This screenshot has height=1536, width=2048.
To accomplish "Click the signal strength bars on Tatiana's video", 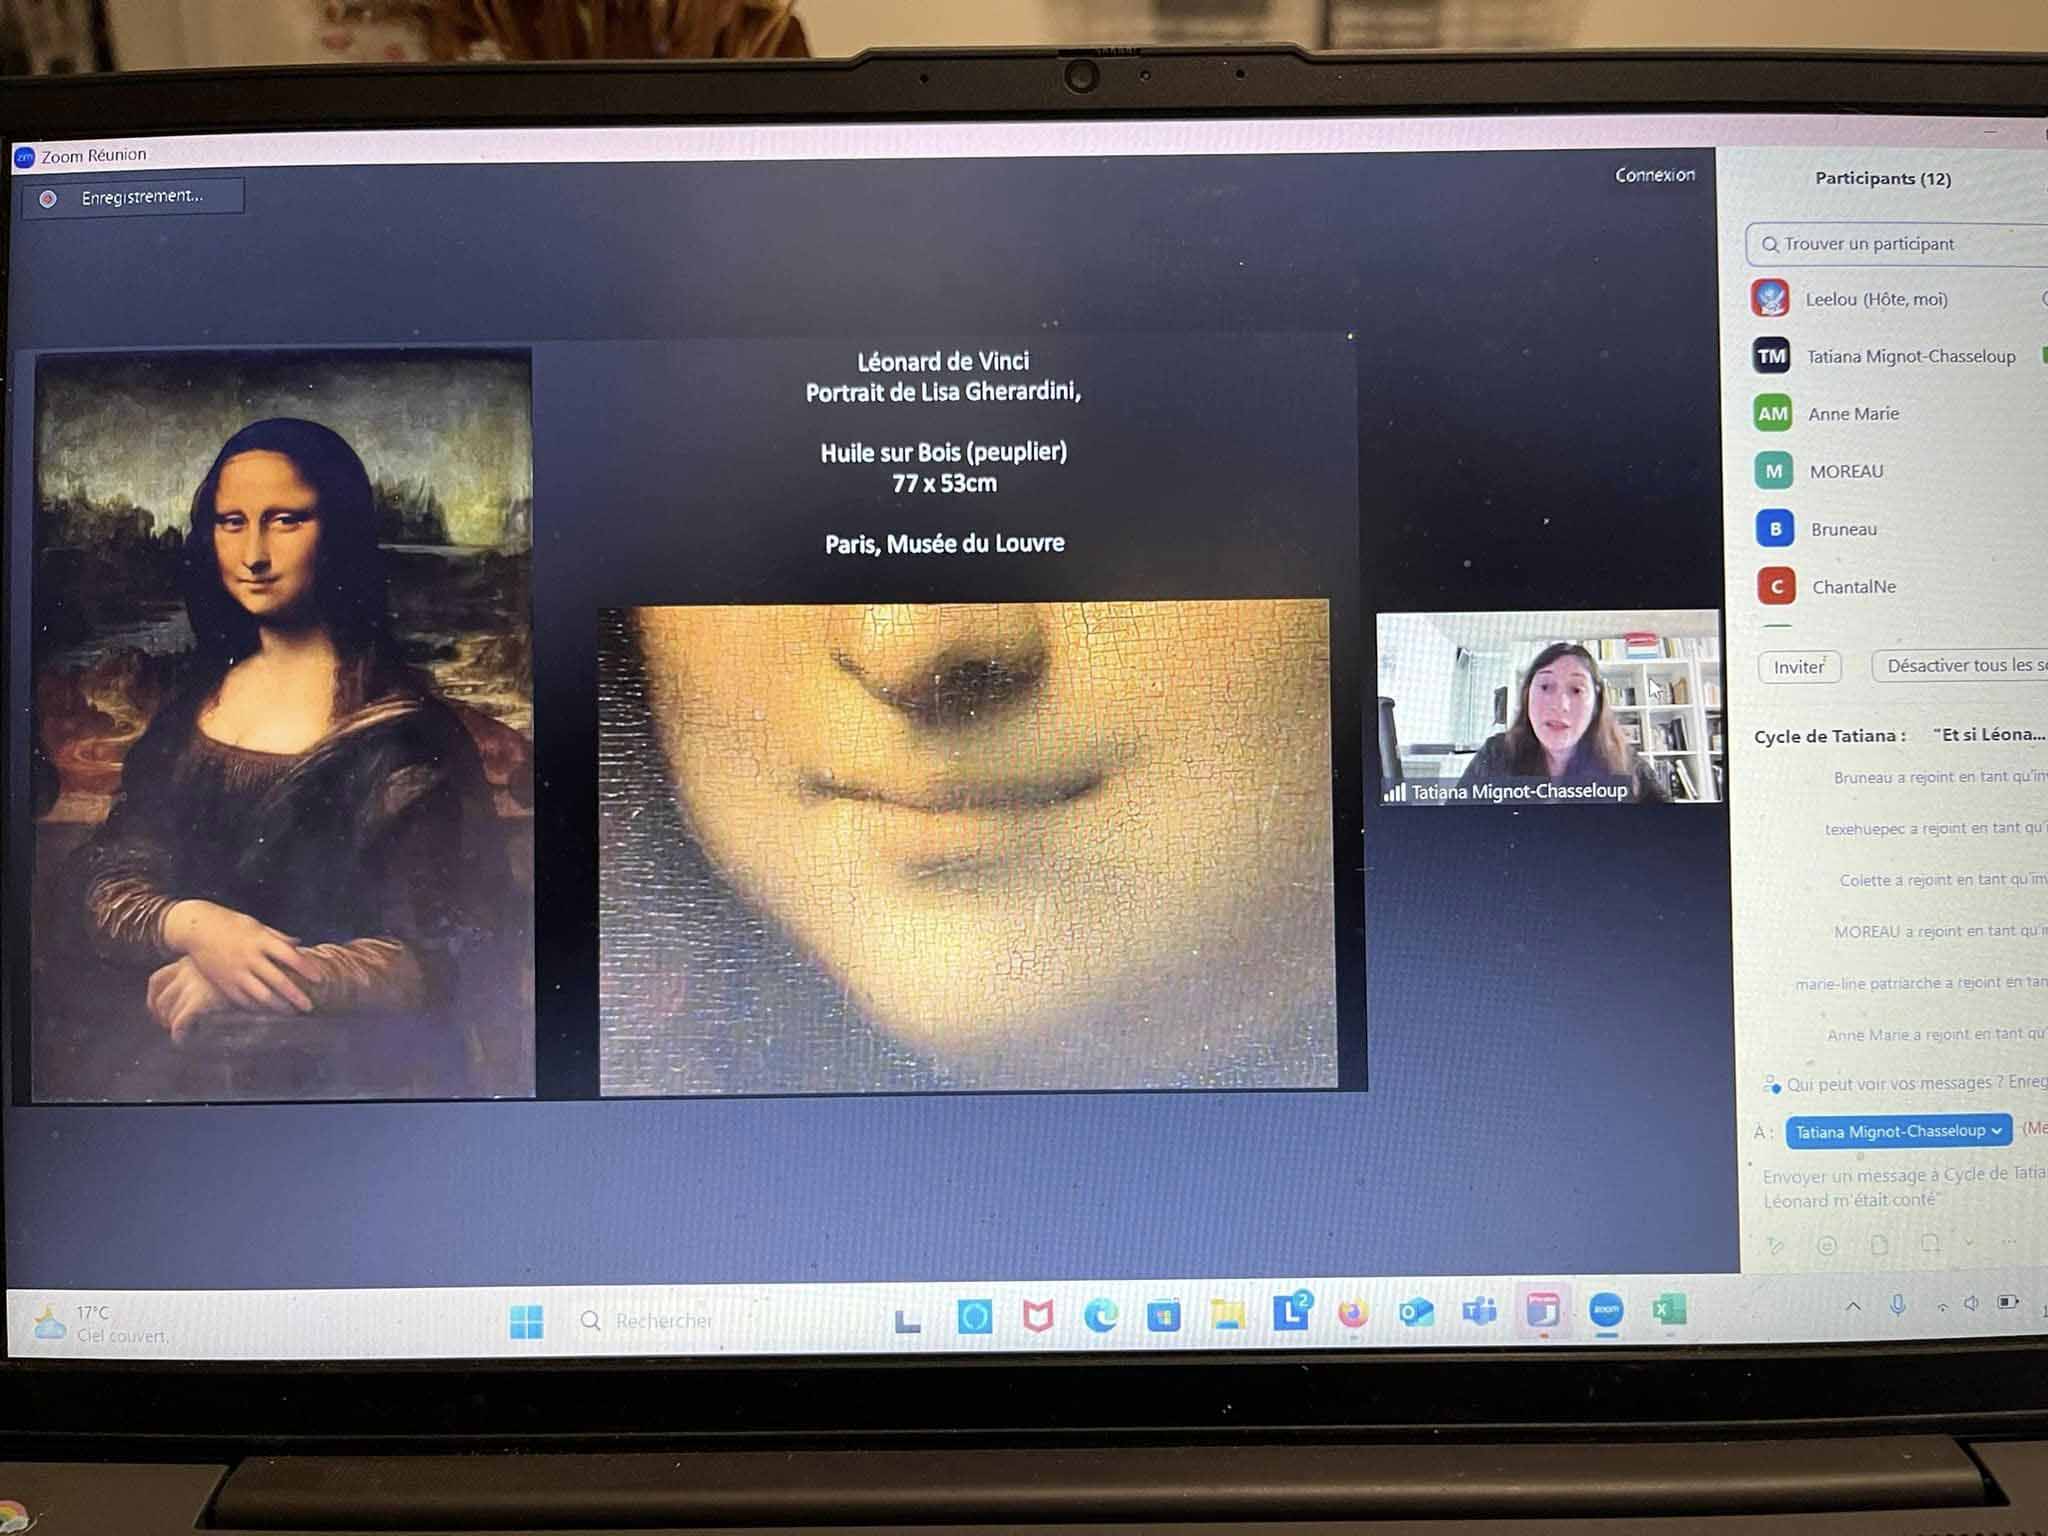I will tap(1394, 793).
